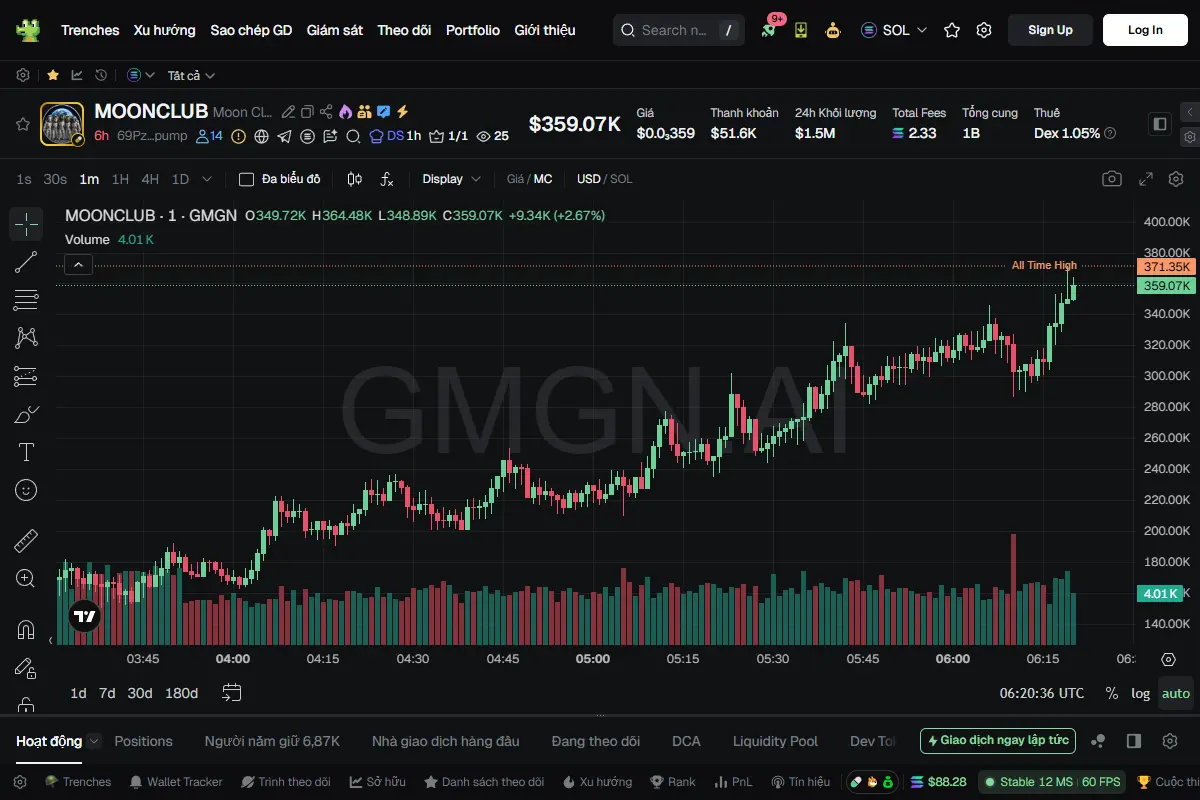The image size is (1200, 800).
Task: Select the text annotation tool
Action: click(x=26, y=452)
